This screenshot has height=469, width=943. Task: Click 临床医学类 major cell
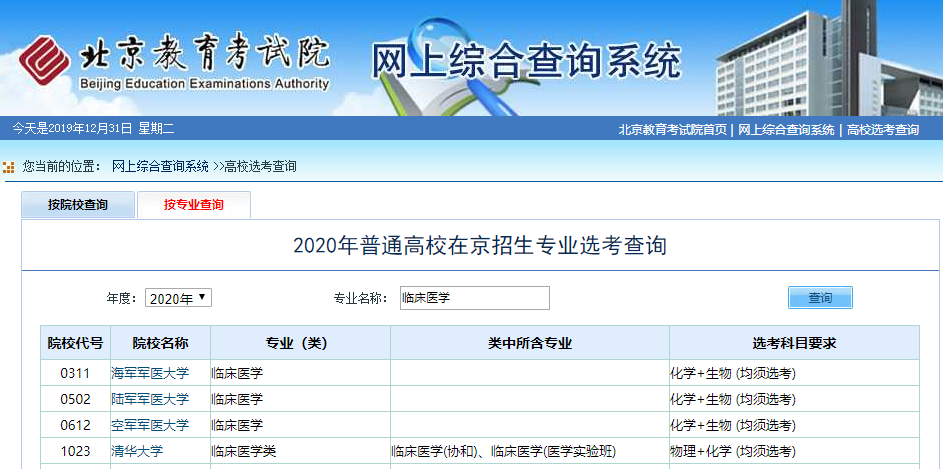300,451
